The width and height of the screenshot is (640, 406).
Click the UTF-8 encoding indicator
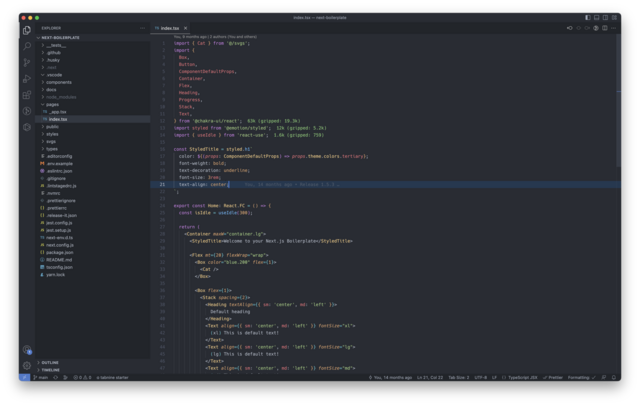(x=481, y=377)
